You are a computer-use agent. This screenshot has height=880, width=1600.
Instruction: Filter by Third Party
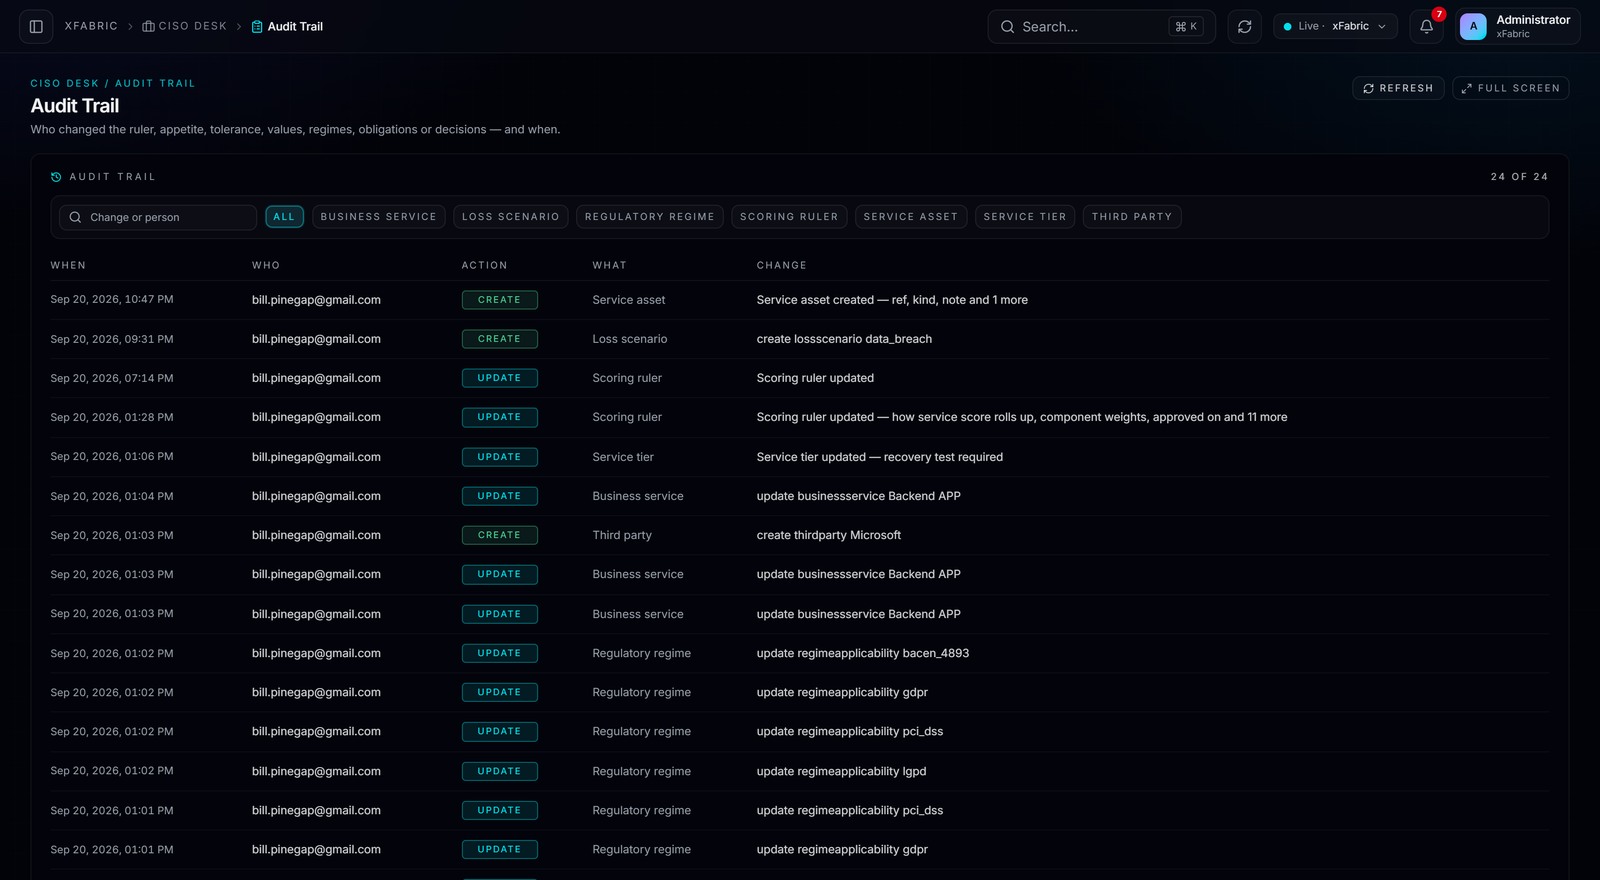pyautogui.click(x=1132, y=217)
